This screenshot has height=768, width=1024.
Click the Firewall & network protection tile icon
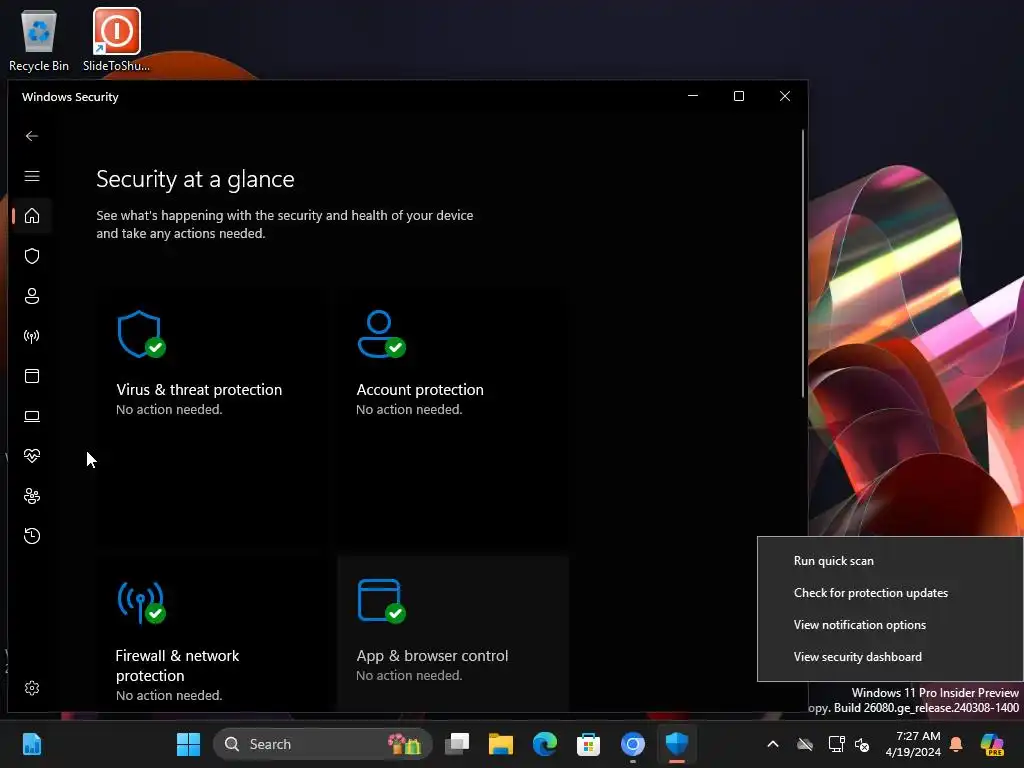click(141, 602)
